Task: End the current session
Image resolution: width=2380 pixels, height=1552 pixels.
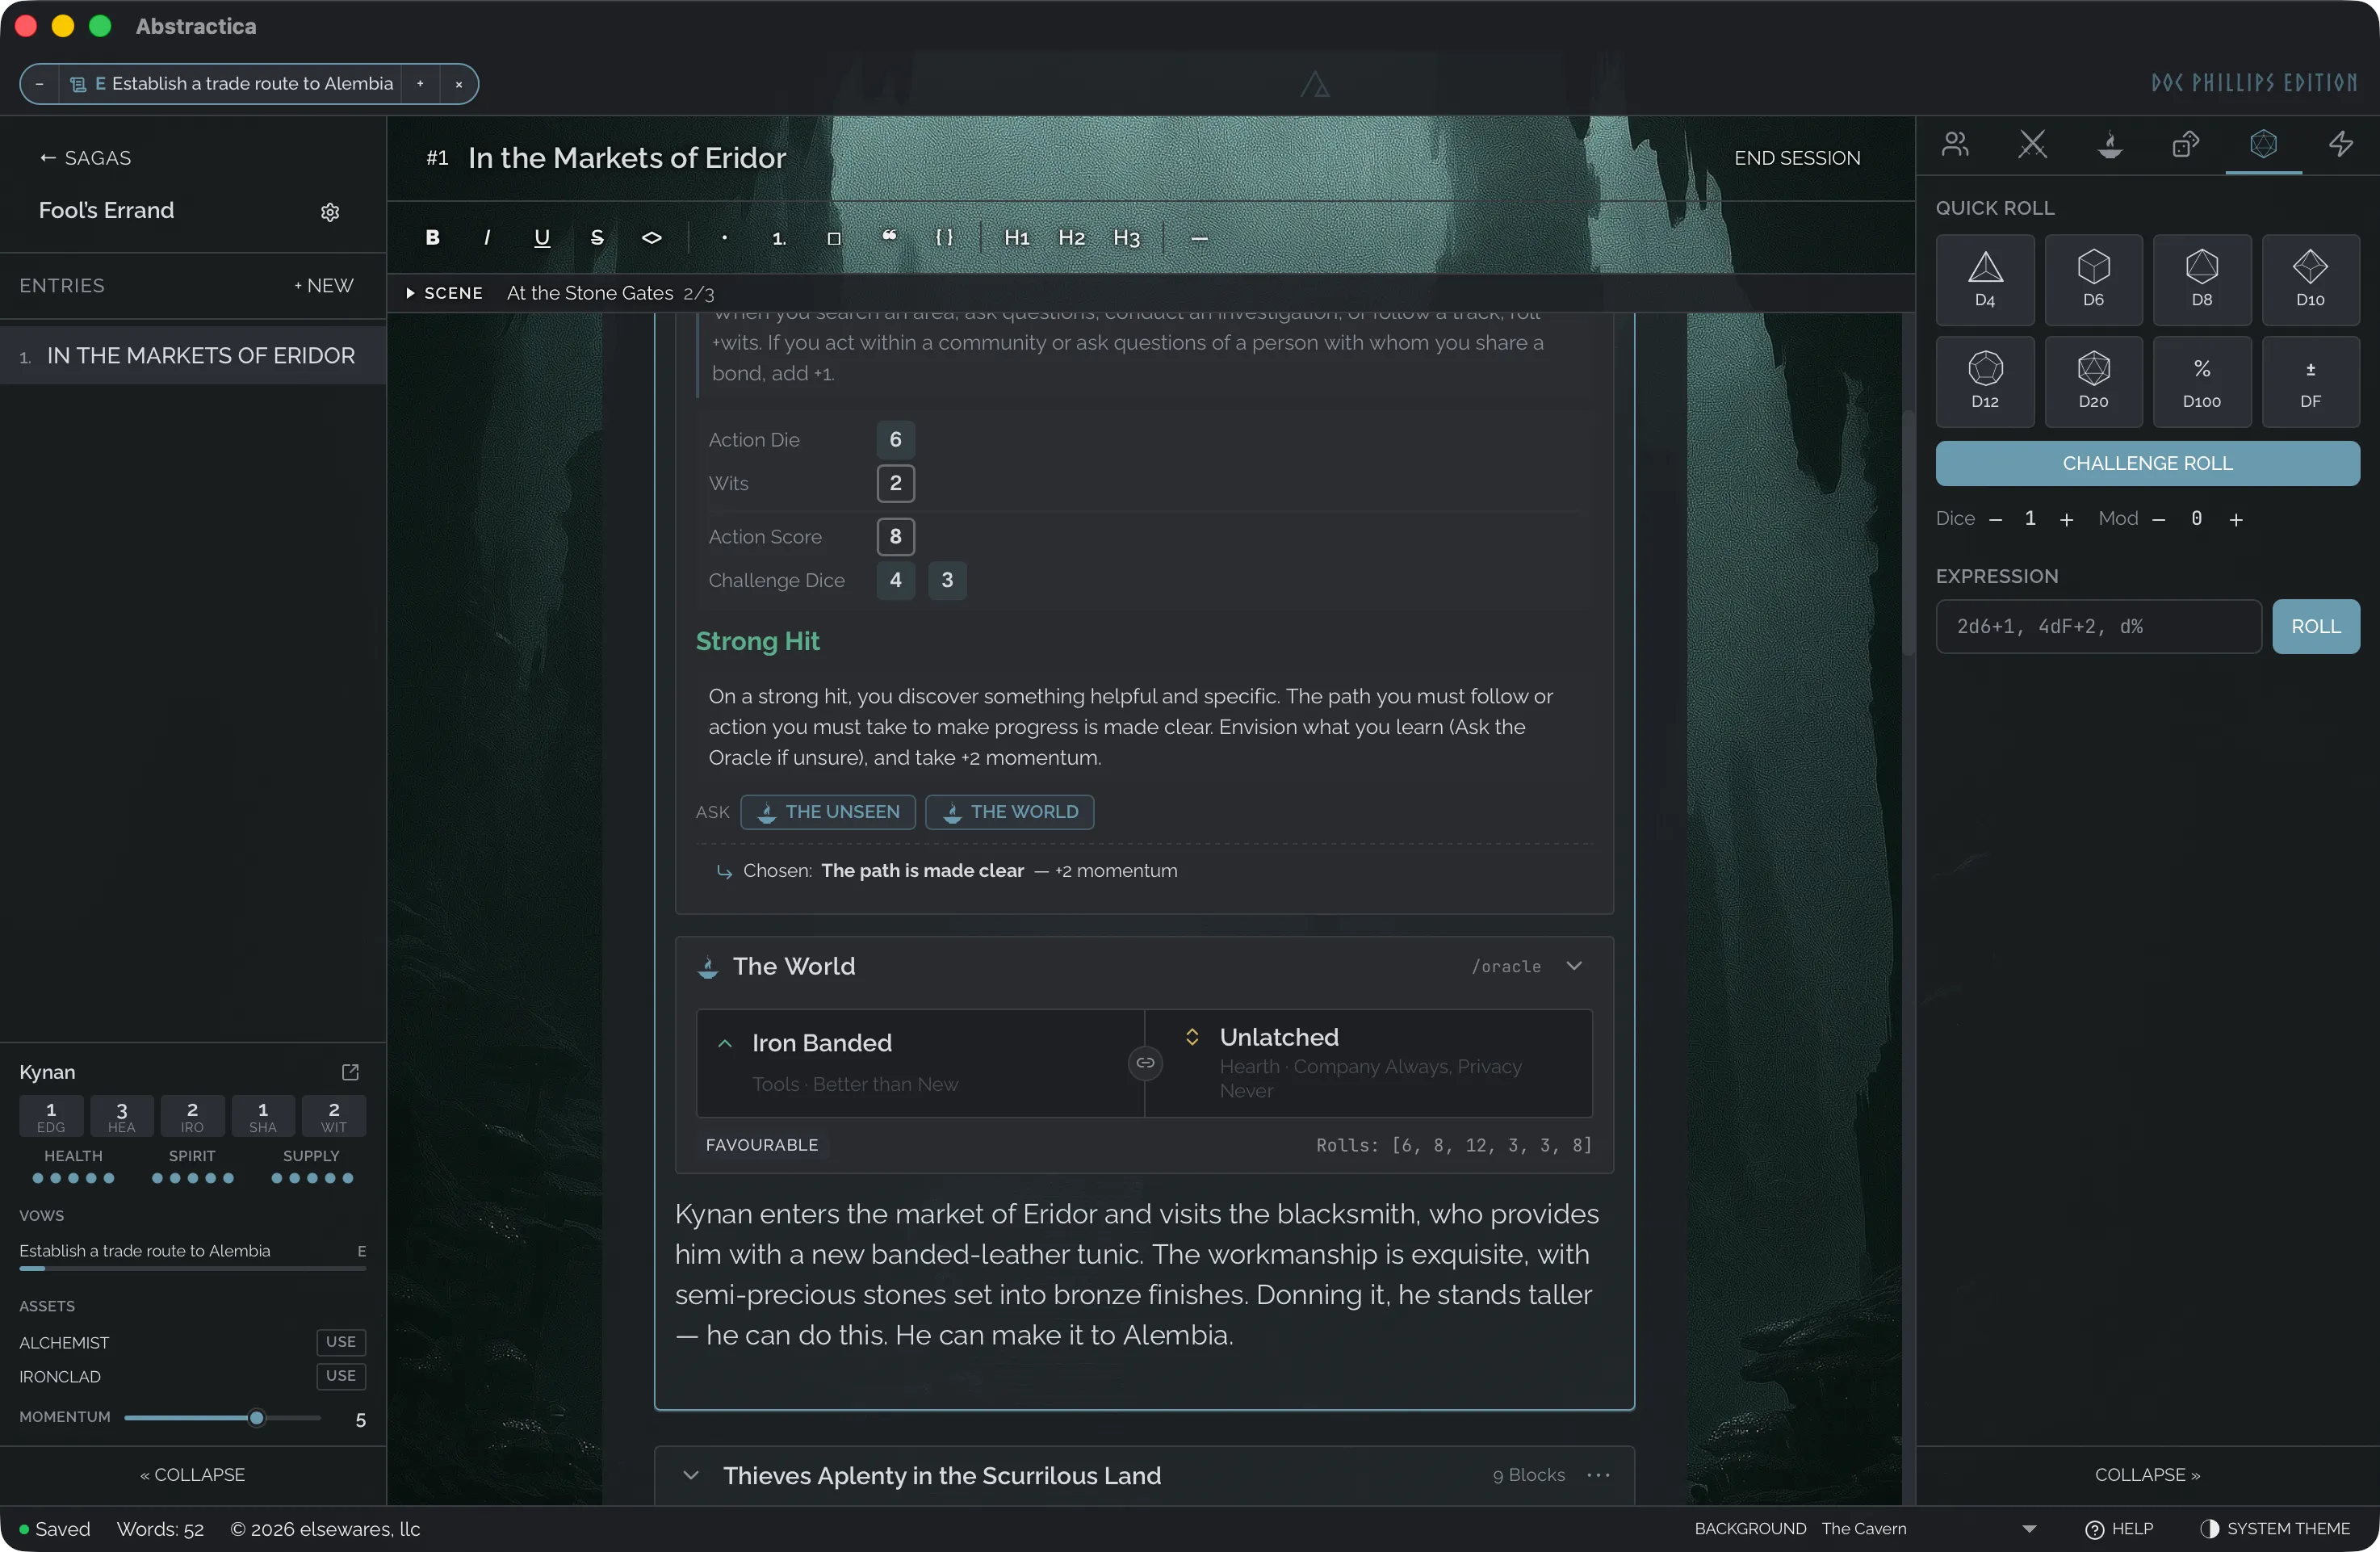Action: point(1797,158)
